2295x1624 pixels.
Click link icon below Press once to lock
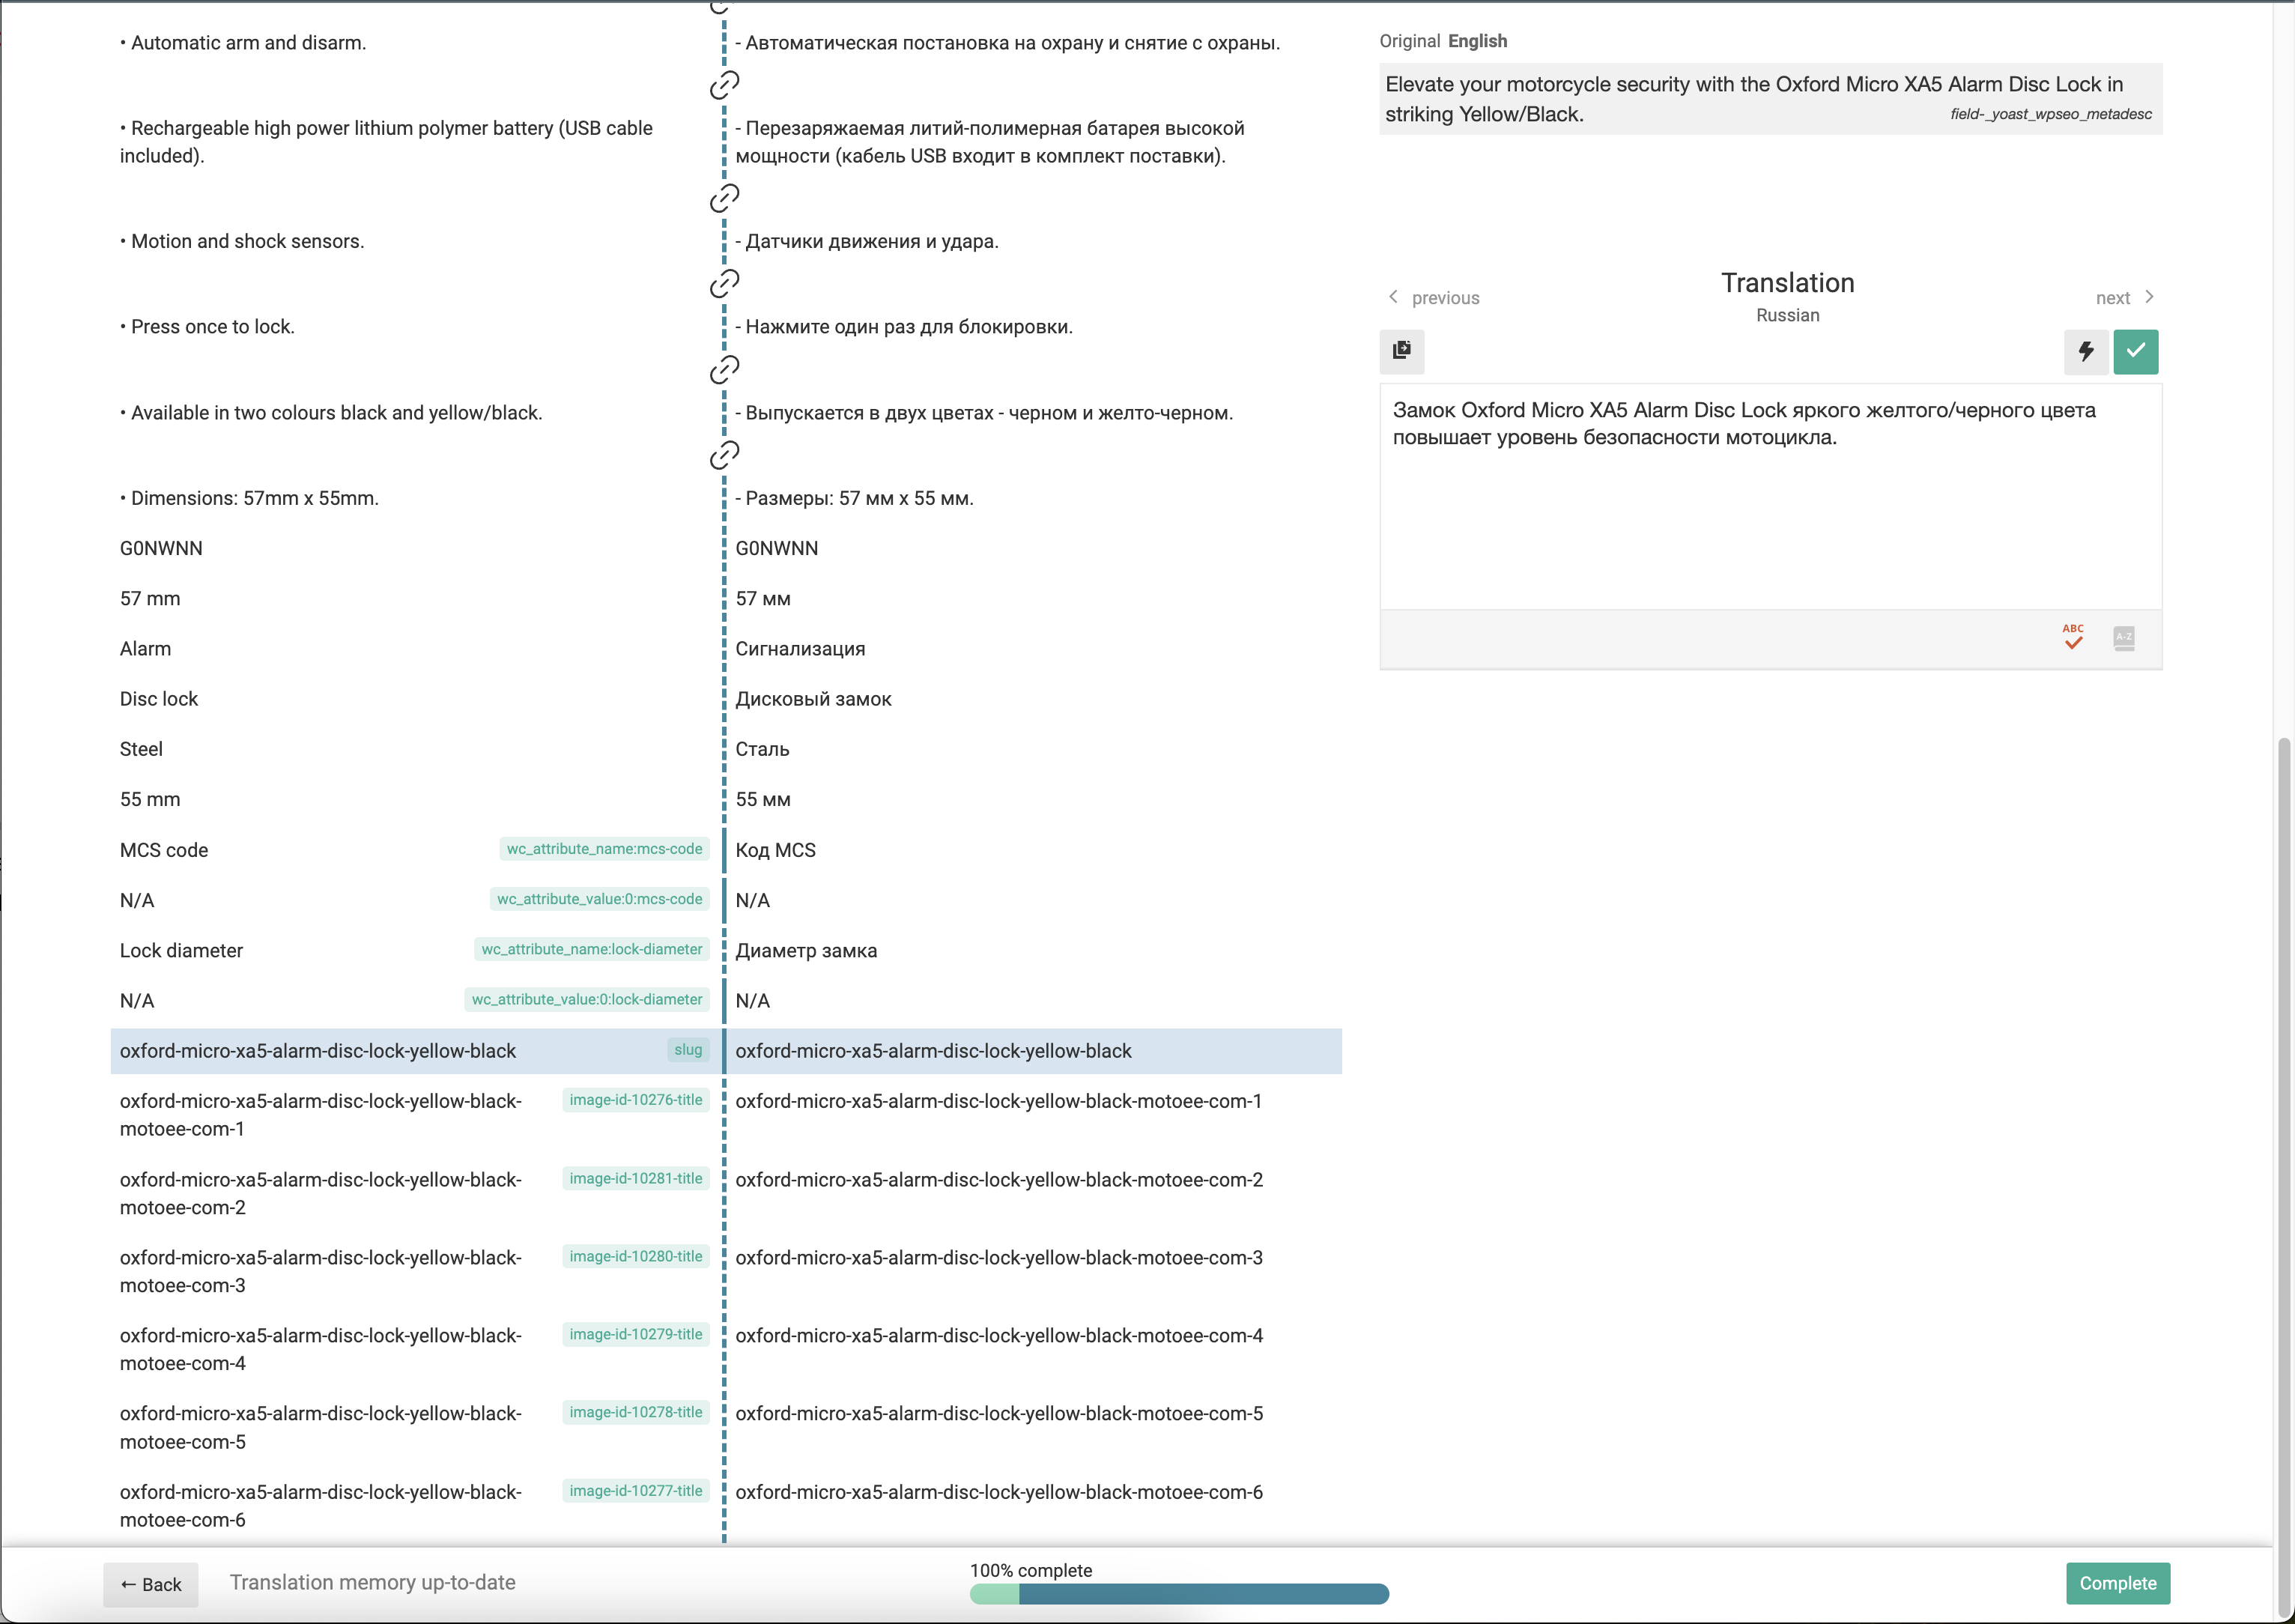[724, 370]
